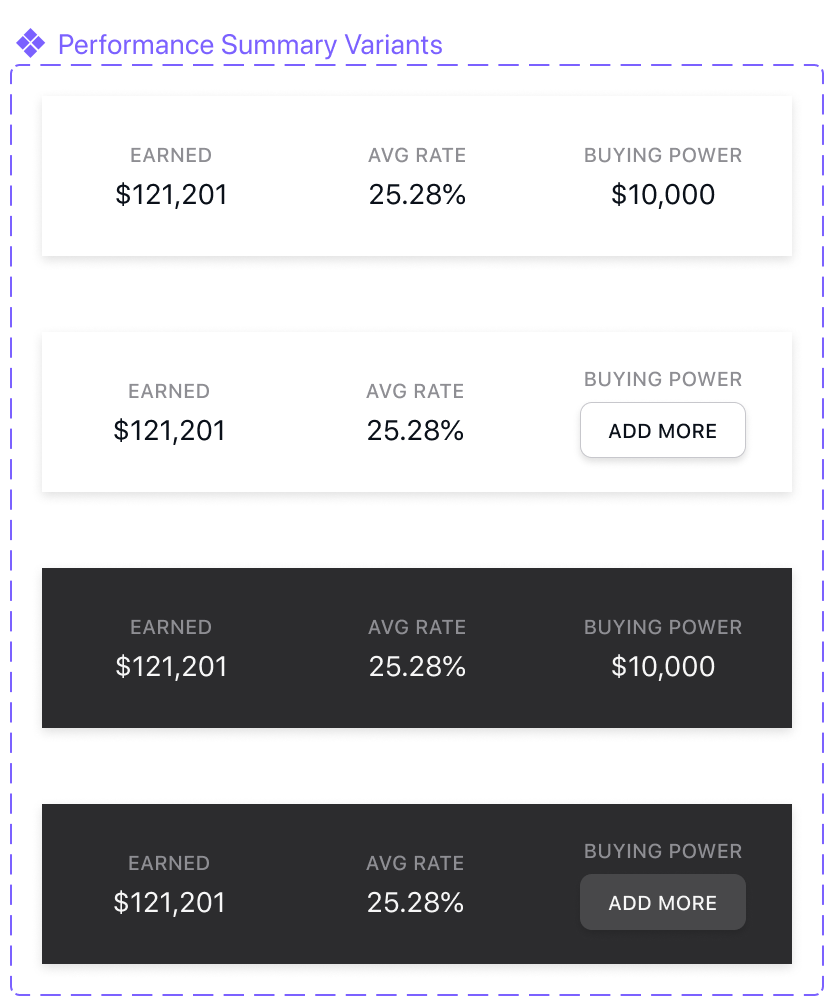The width and height of the screenshot is (834, 1006).
Task: Select $121,201 earned value in first light card
Action: point(171,194)
